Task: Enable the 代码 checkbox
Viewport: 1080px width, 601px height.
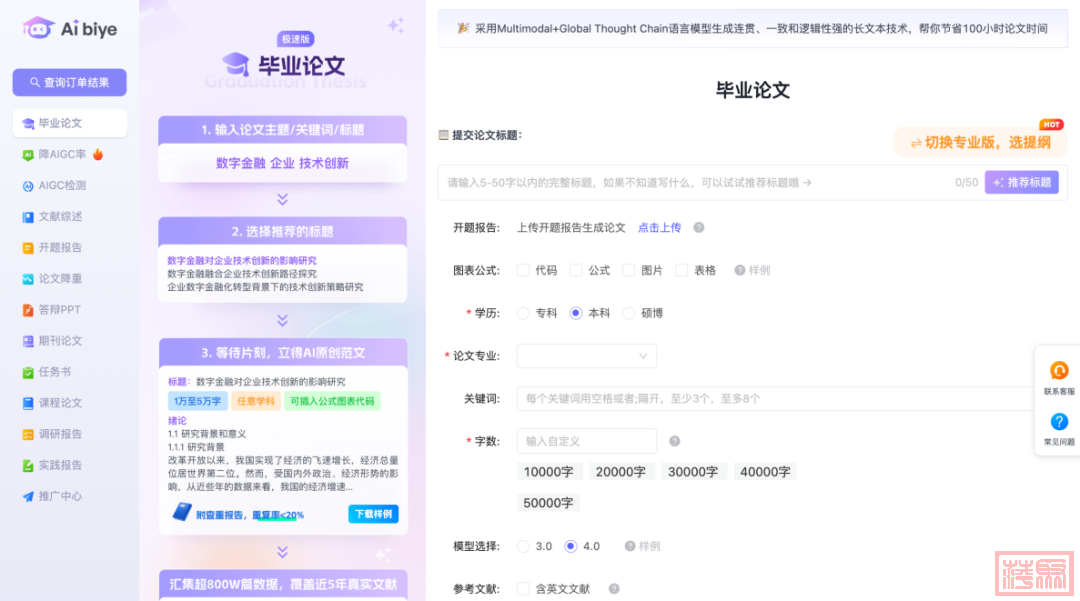Action: (523, 270)
